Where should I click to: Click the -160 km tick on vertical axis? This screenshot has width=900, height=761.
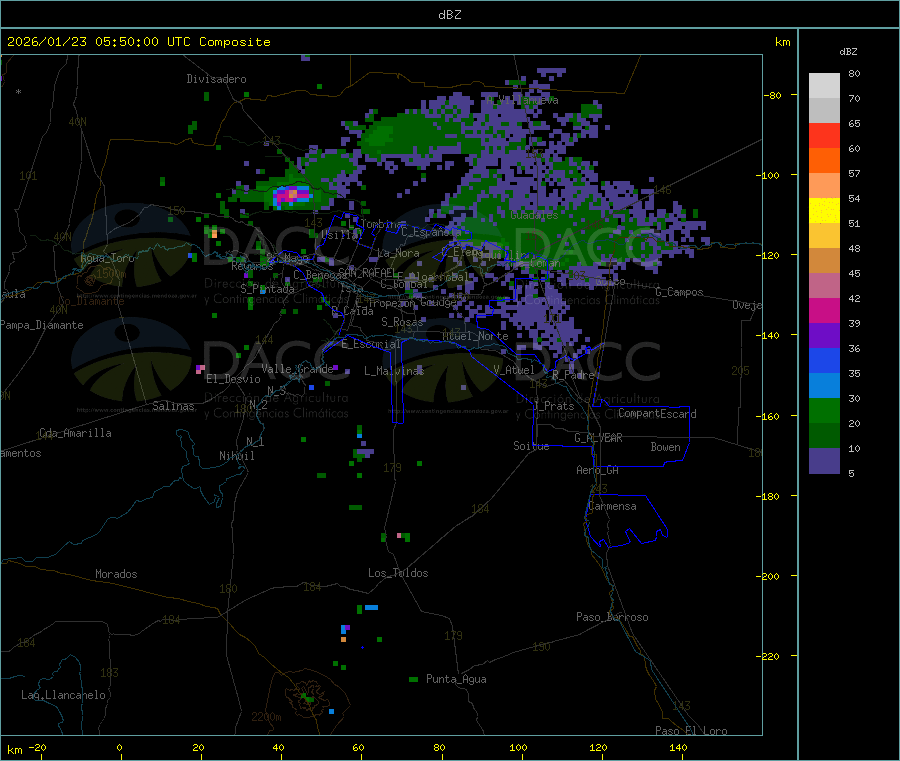point(767,416)
